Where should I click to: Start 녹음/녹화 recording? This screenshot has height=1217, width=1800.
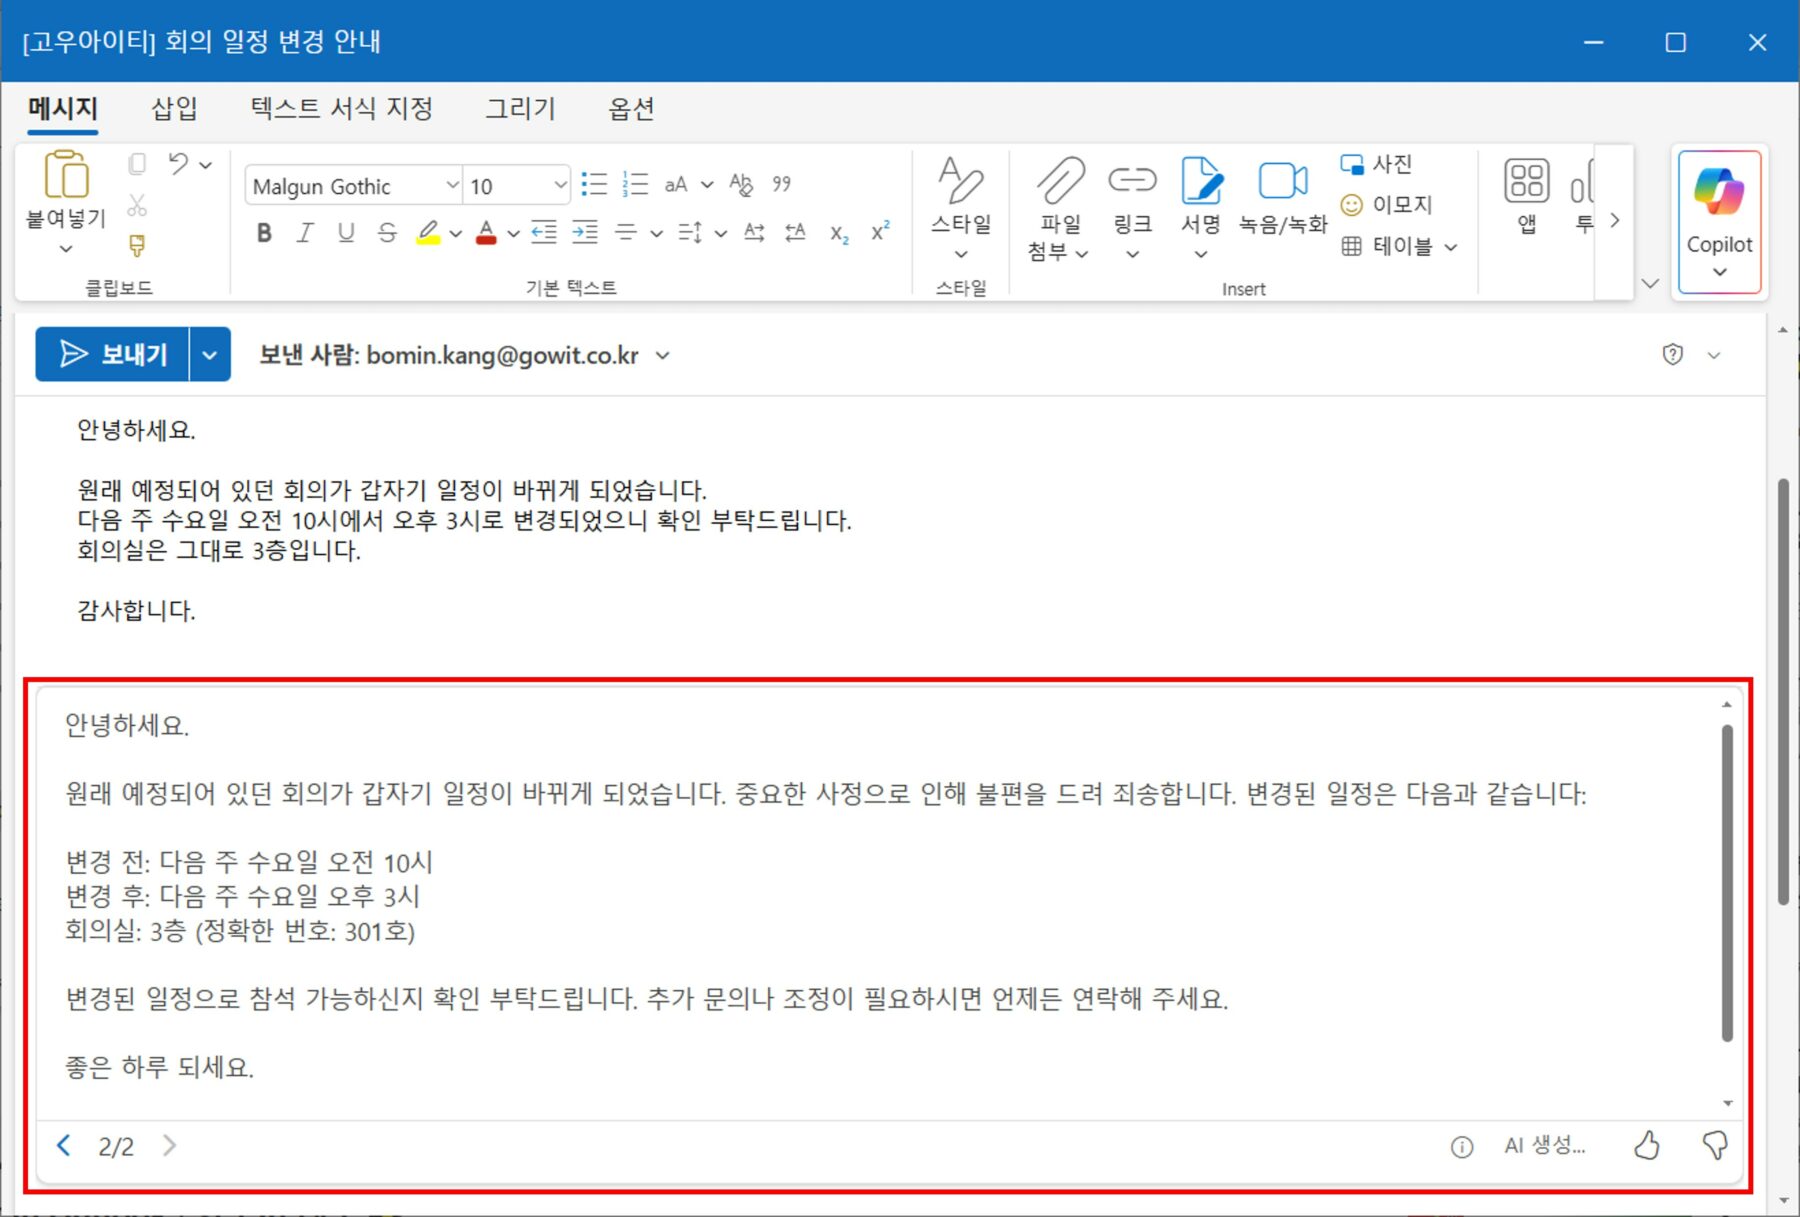point(1283,195)
